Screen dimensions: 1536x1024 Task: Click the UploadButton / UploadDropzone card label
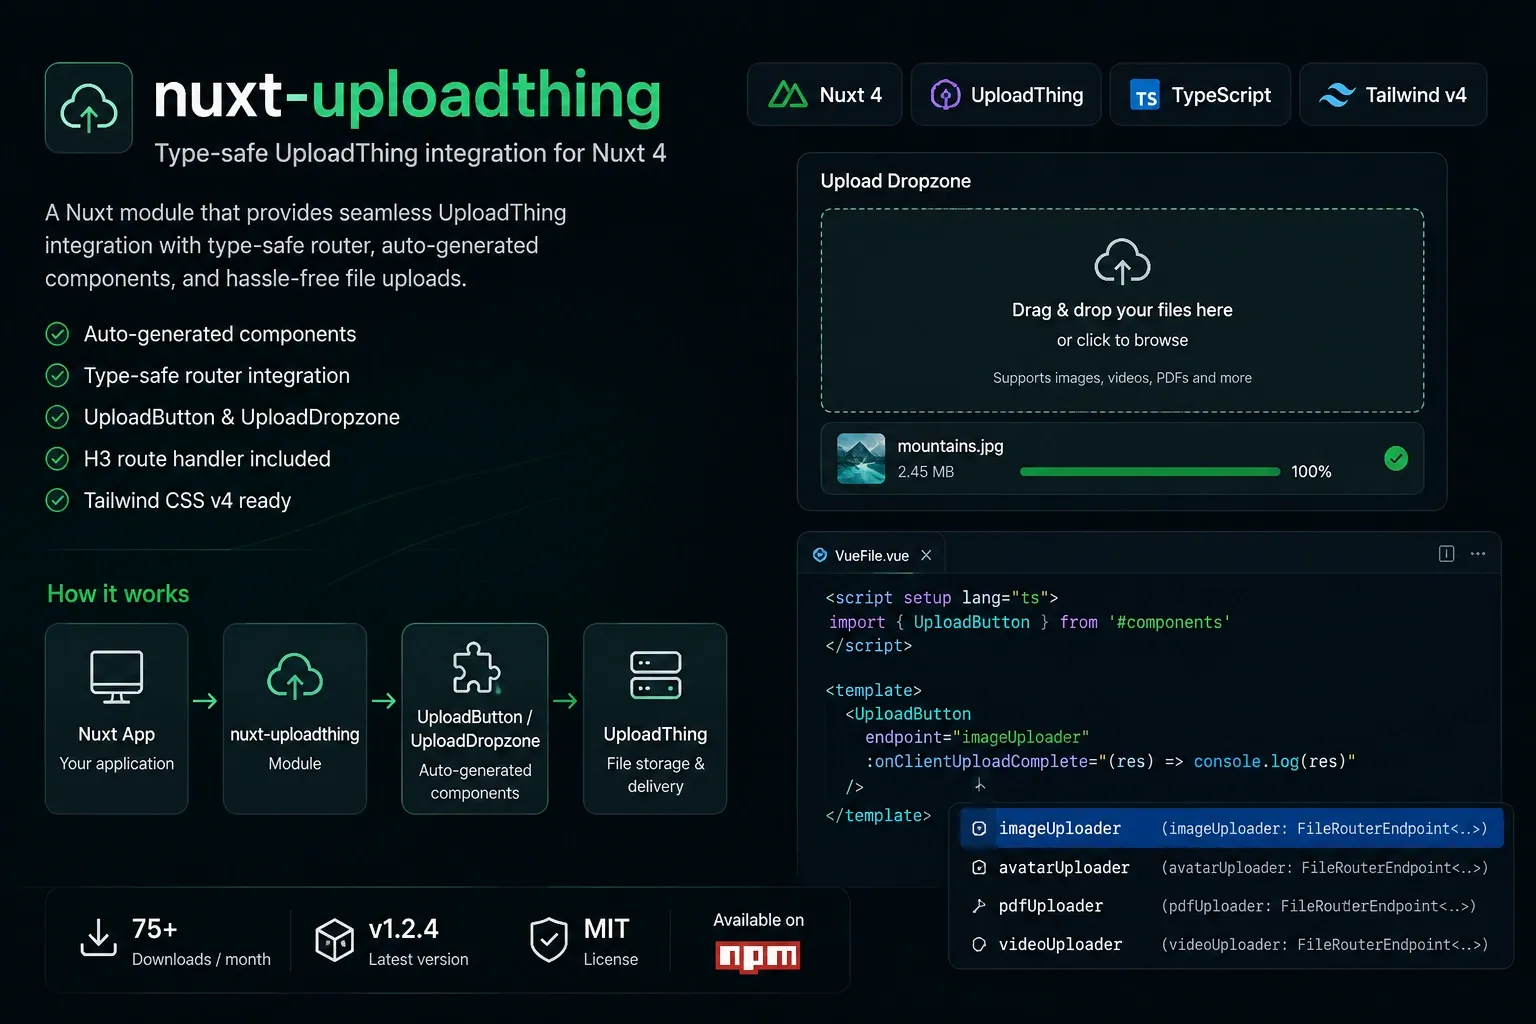(475, 729)
